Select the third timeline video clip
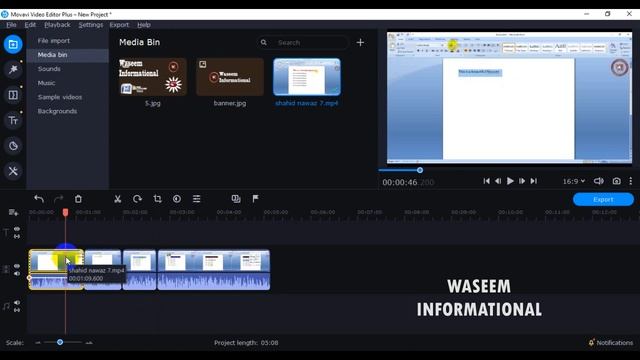Screen dimensions: 640x360 (x=139, y=270)
